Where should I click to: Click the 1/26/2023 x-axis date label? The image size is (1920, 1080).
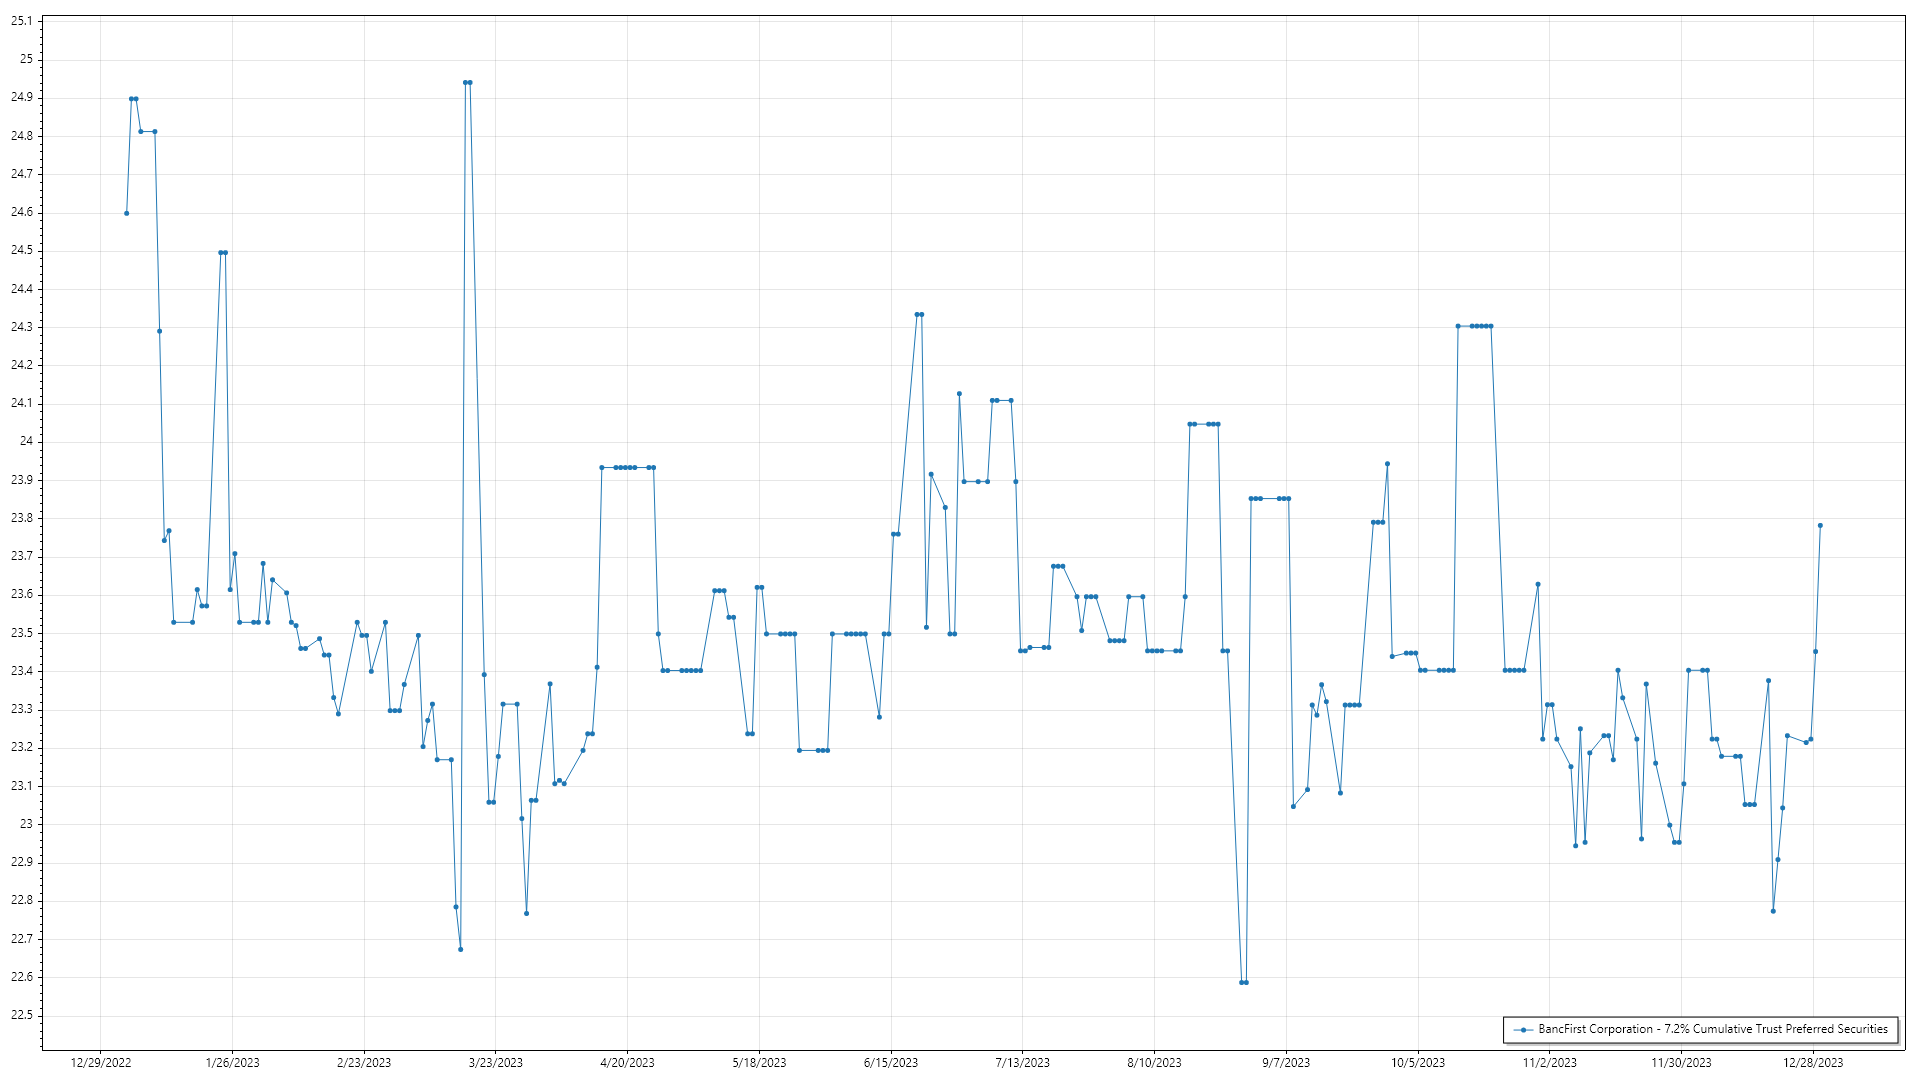click(232, 1063)
